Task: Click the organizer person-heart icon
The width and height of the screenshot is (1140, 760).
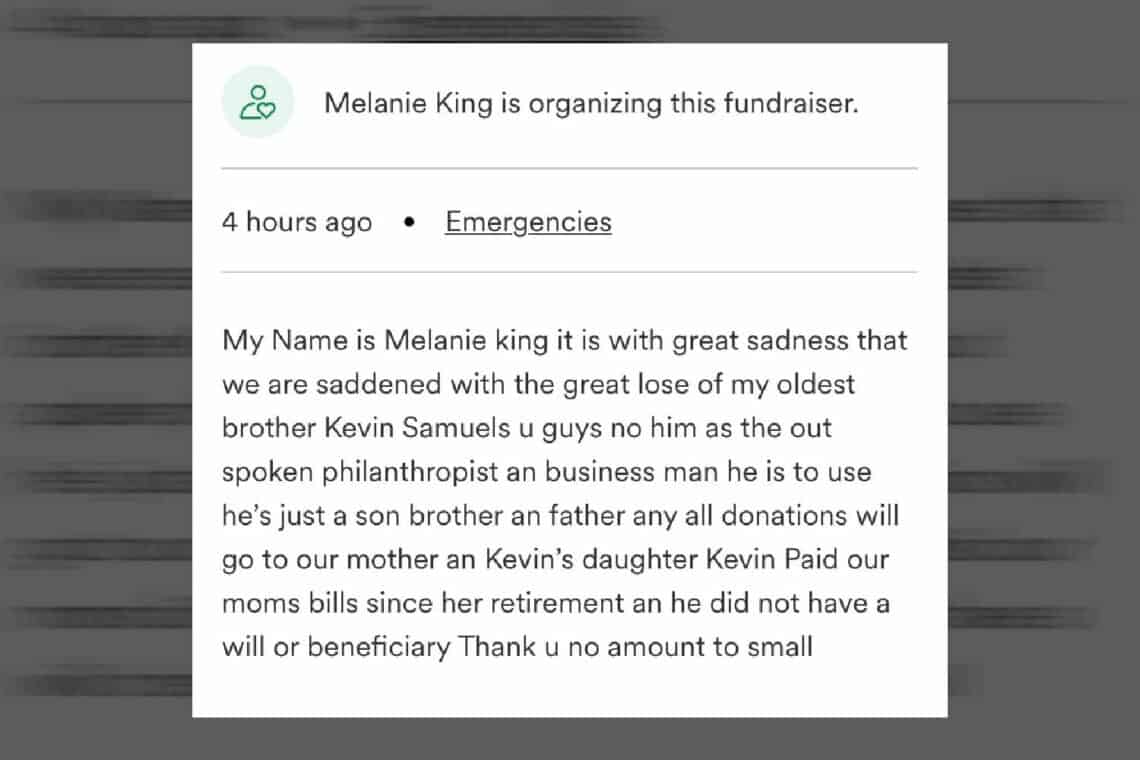Action: coord(257,103)
